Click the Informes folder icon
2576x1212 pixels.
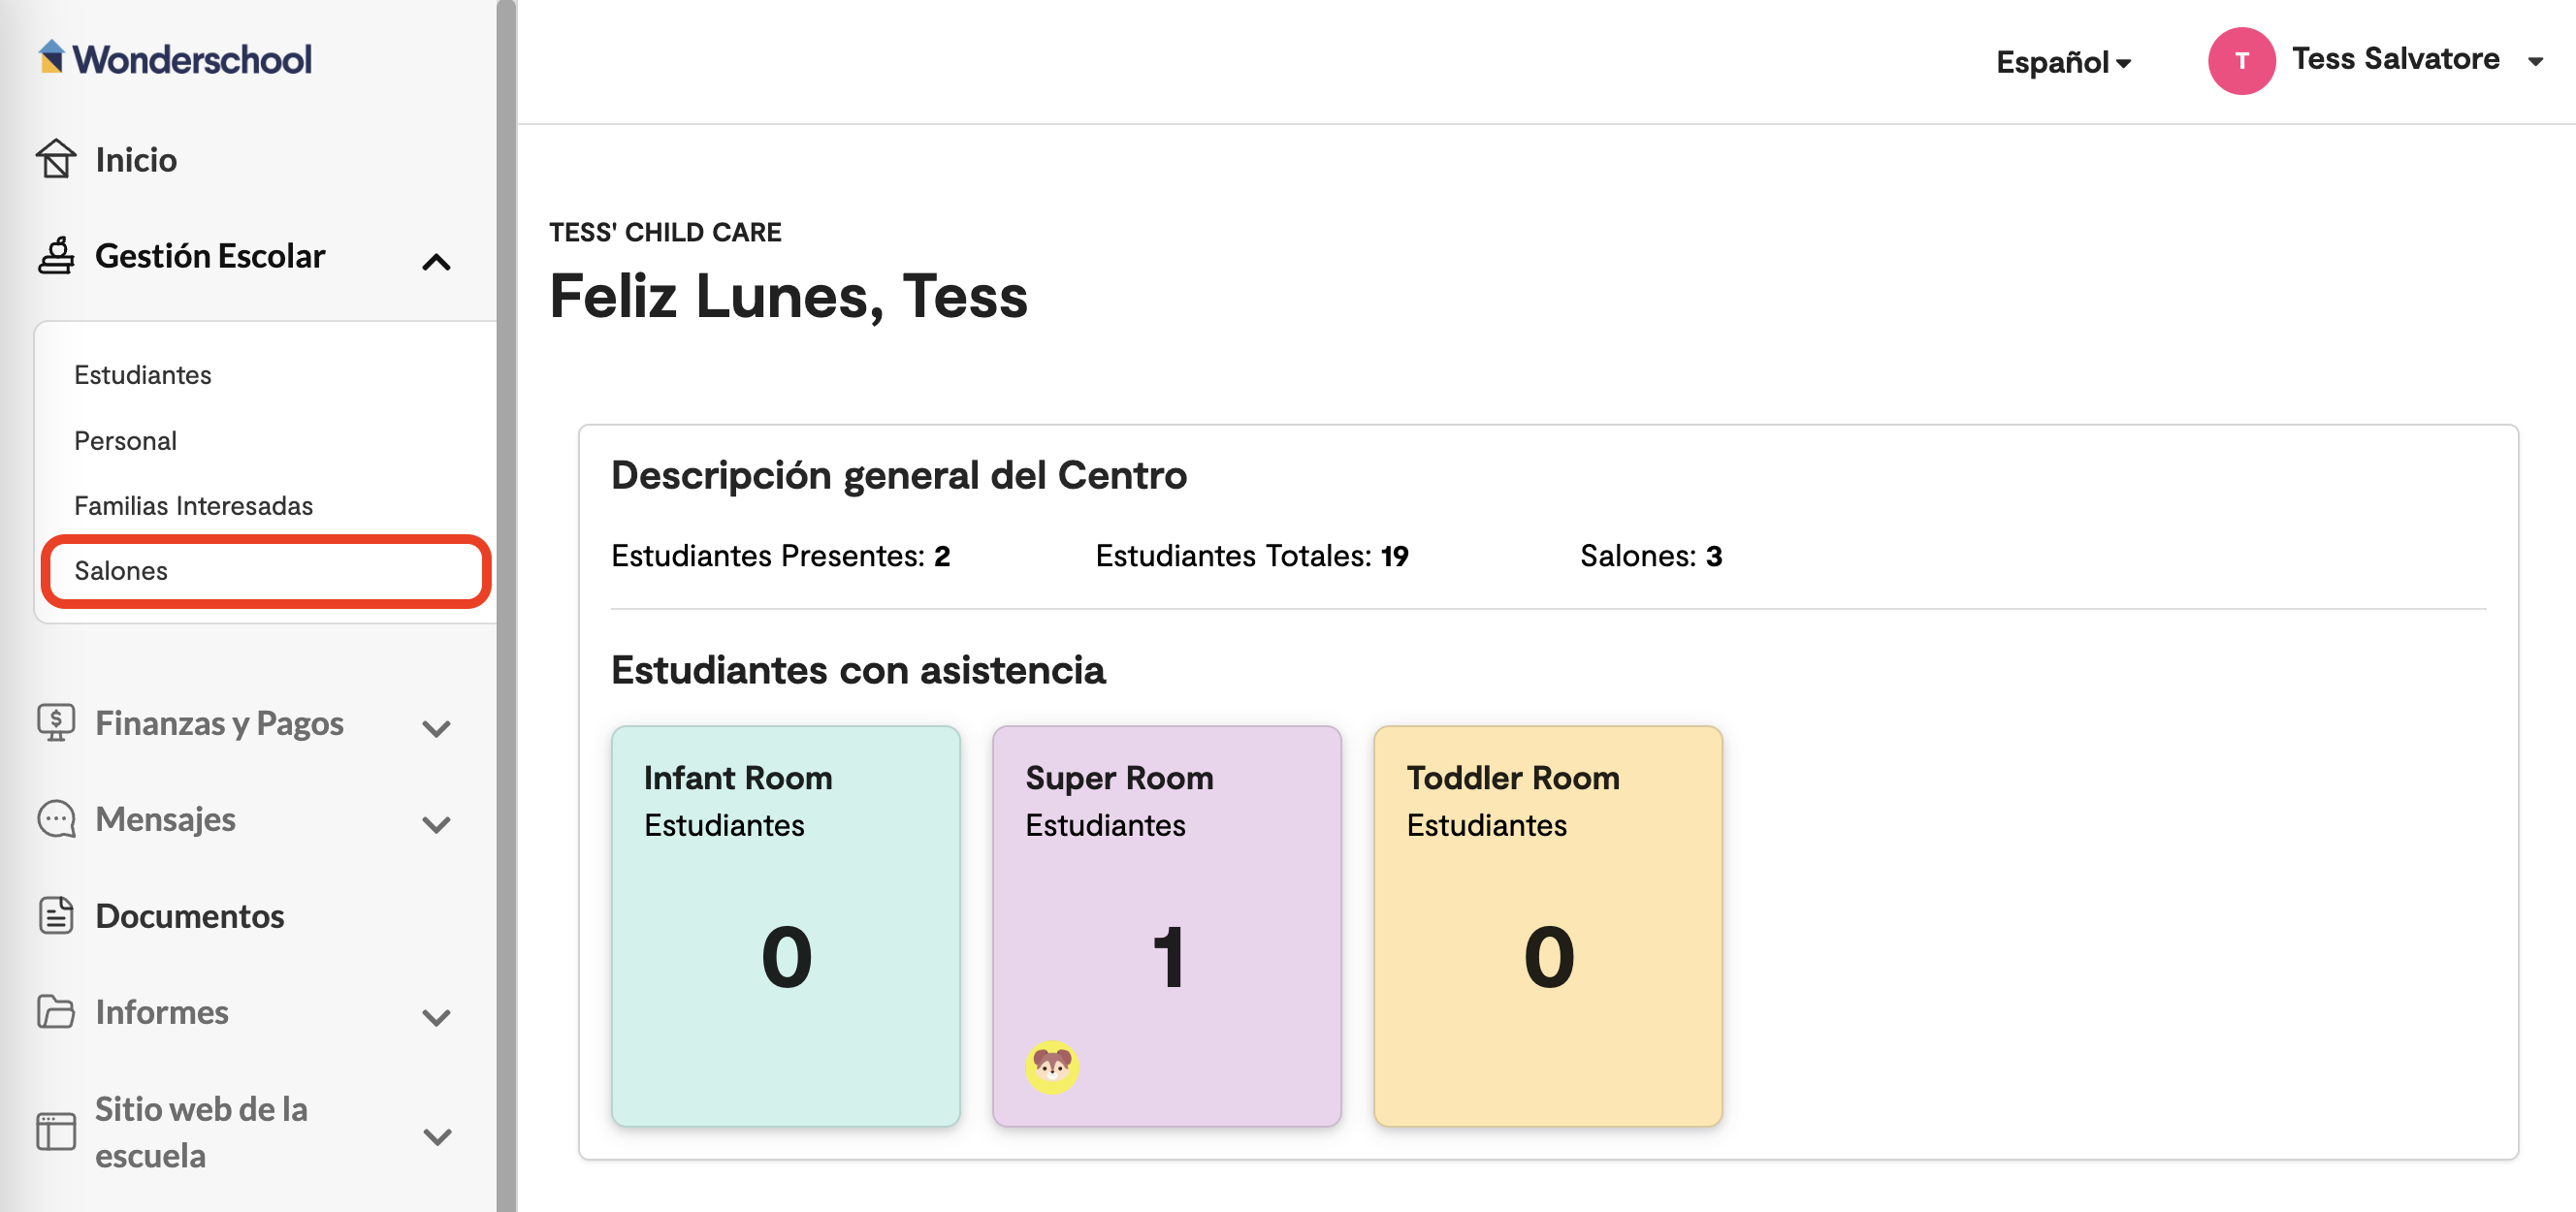tap(56, 1011)
